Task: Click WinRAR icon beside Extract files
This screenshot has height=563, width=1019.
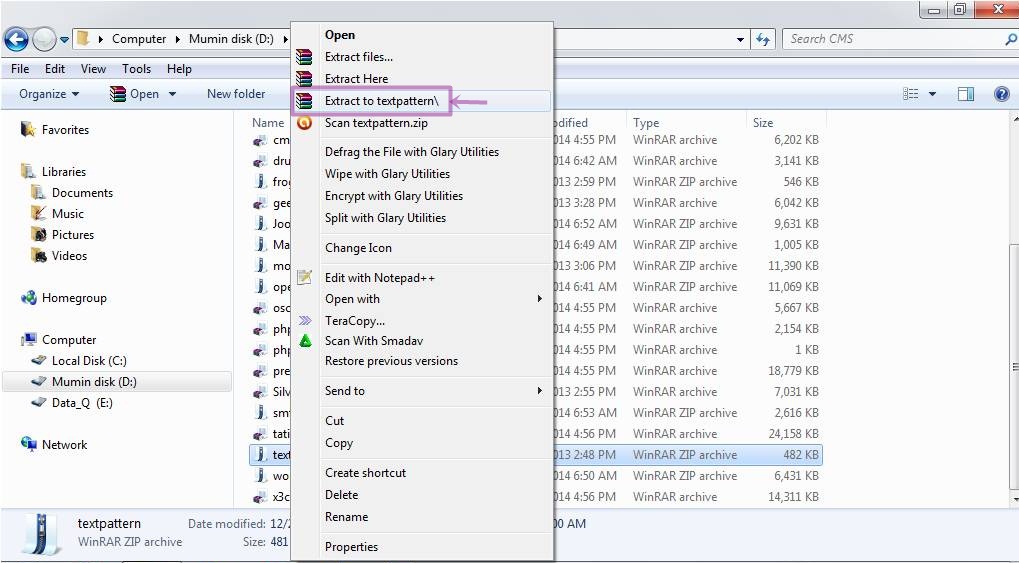Action: [304, 57]
